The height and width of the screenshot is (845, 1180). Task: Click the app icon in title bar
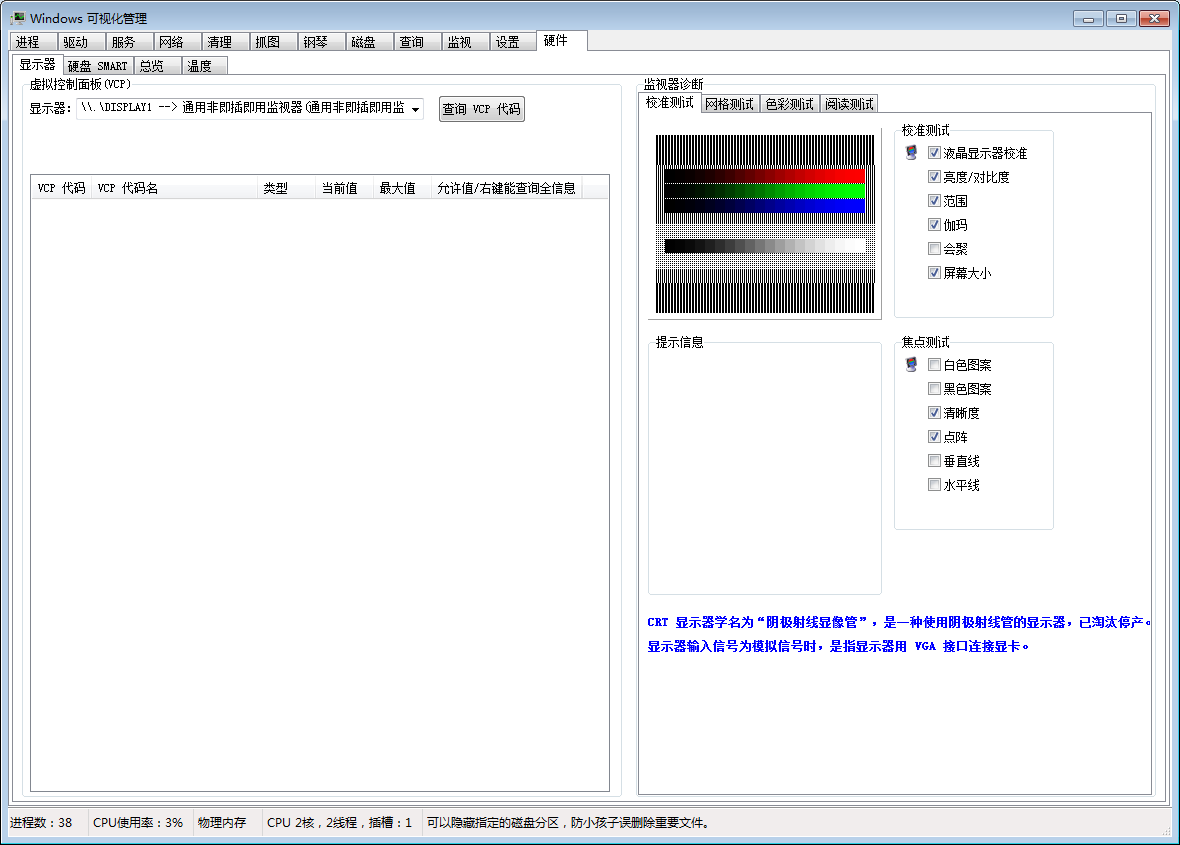[18, 18]
